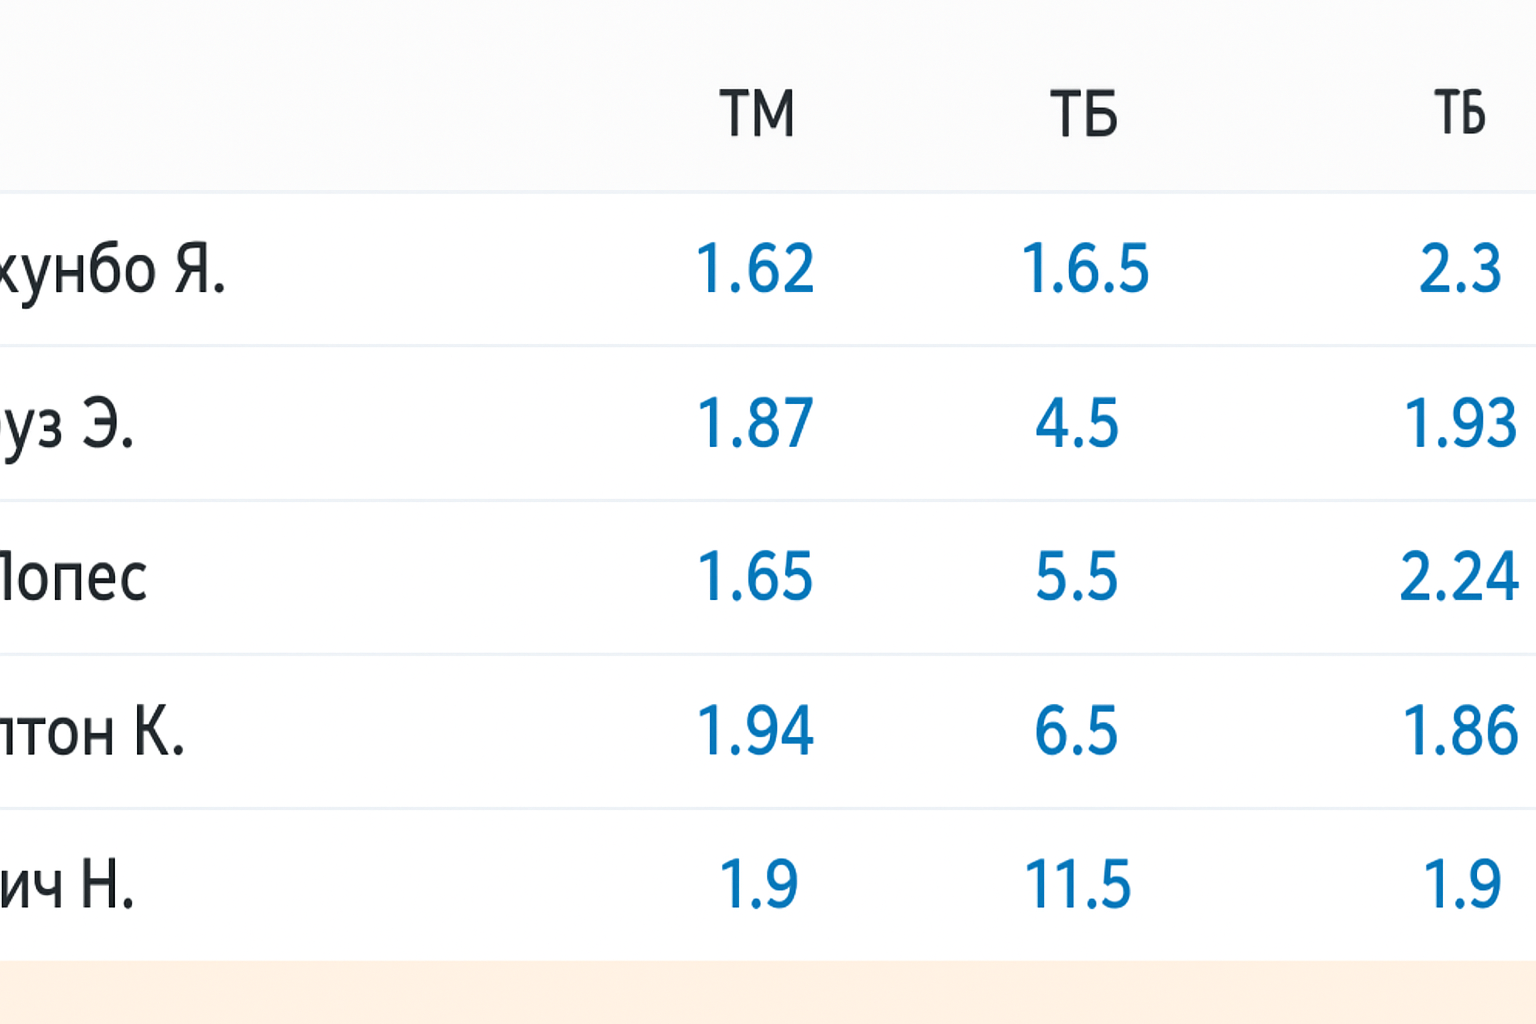
Task: Click the 5.5 total value
Action: [1077, 577]
